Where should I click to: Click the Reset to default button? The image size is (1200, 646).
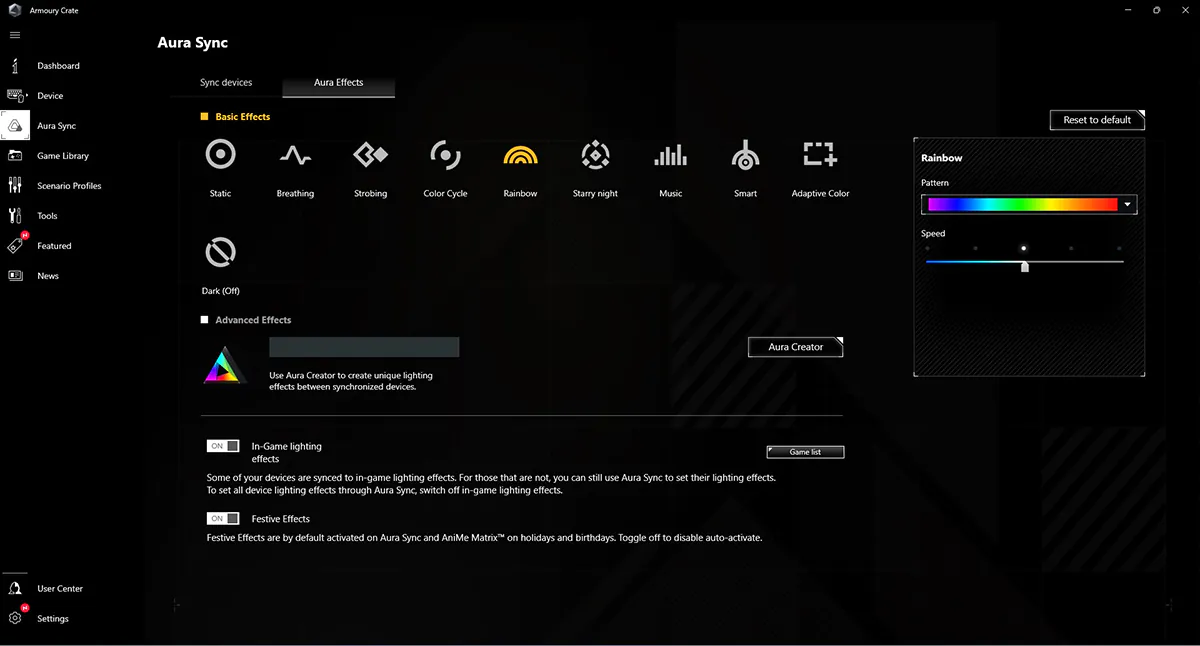(1097, 120)
